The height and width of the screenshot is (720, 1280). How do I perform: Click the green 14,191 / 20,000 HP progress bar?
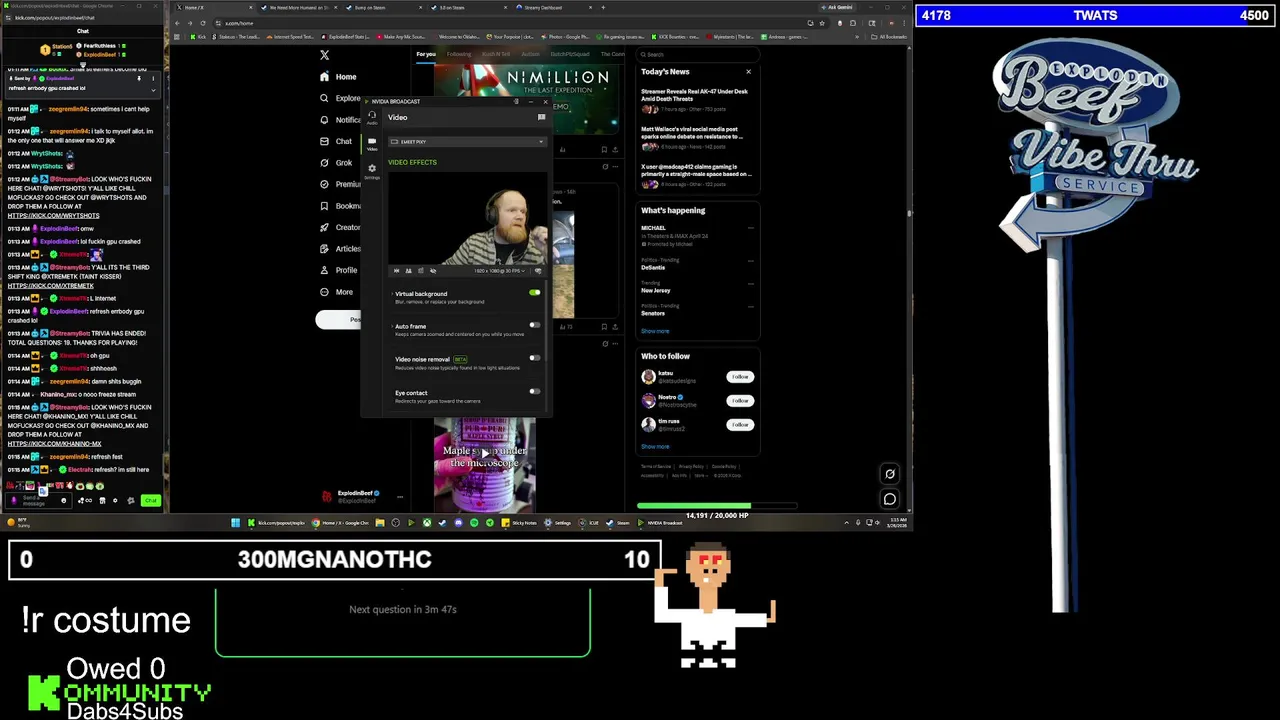[717, 506]
